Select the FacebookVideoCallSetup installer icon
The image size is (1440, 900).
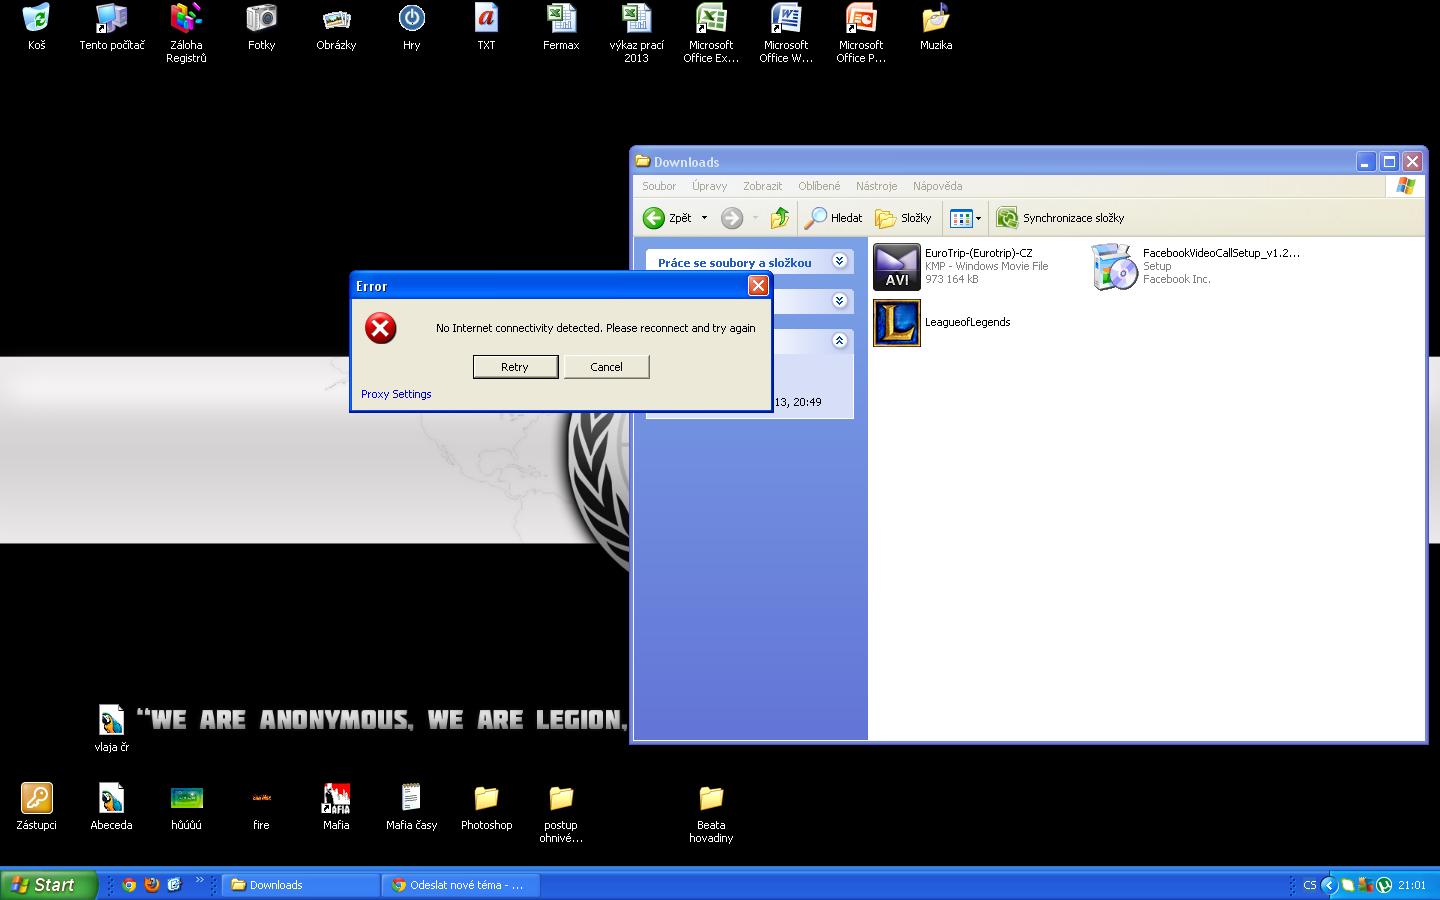pos(1115,267)
